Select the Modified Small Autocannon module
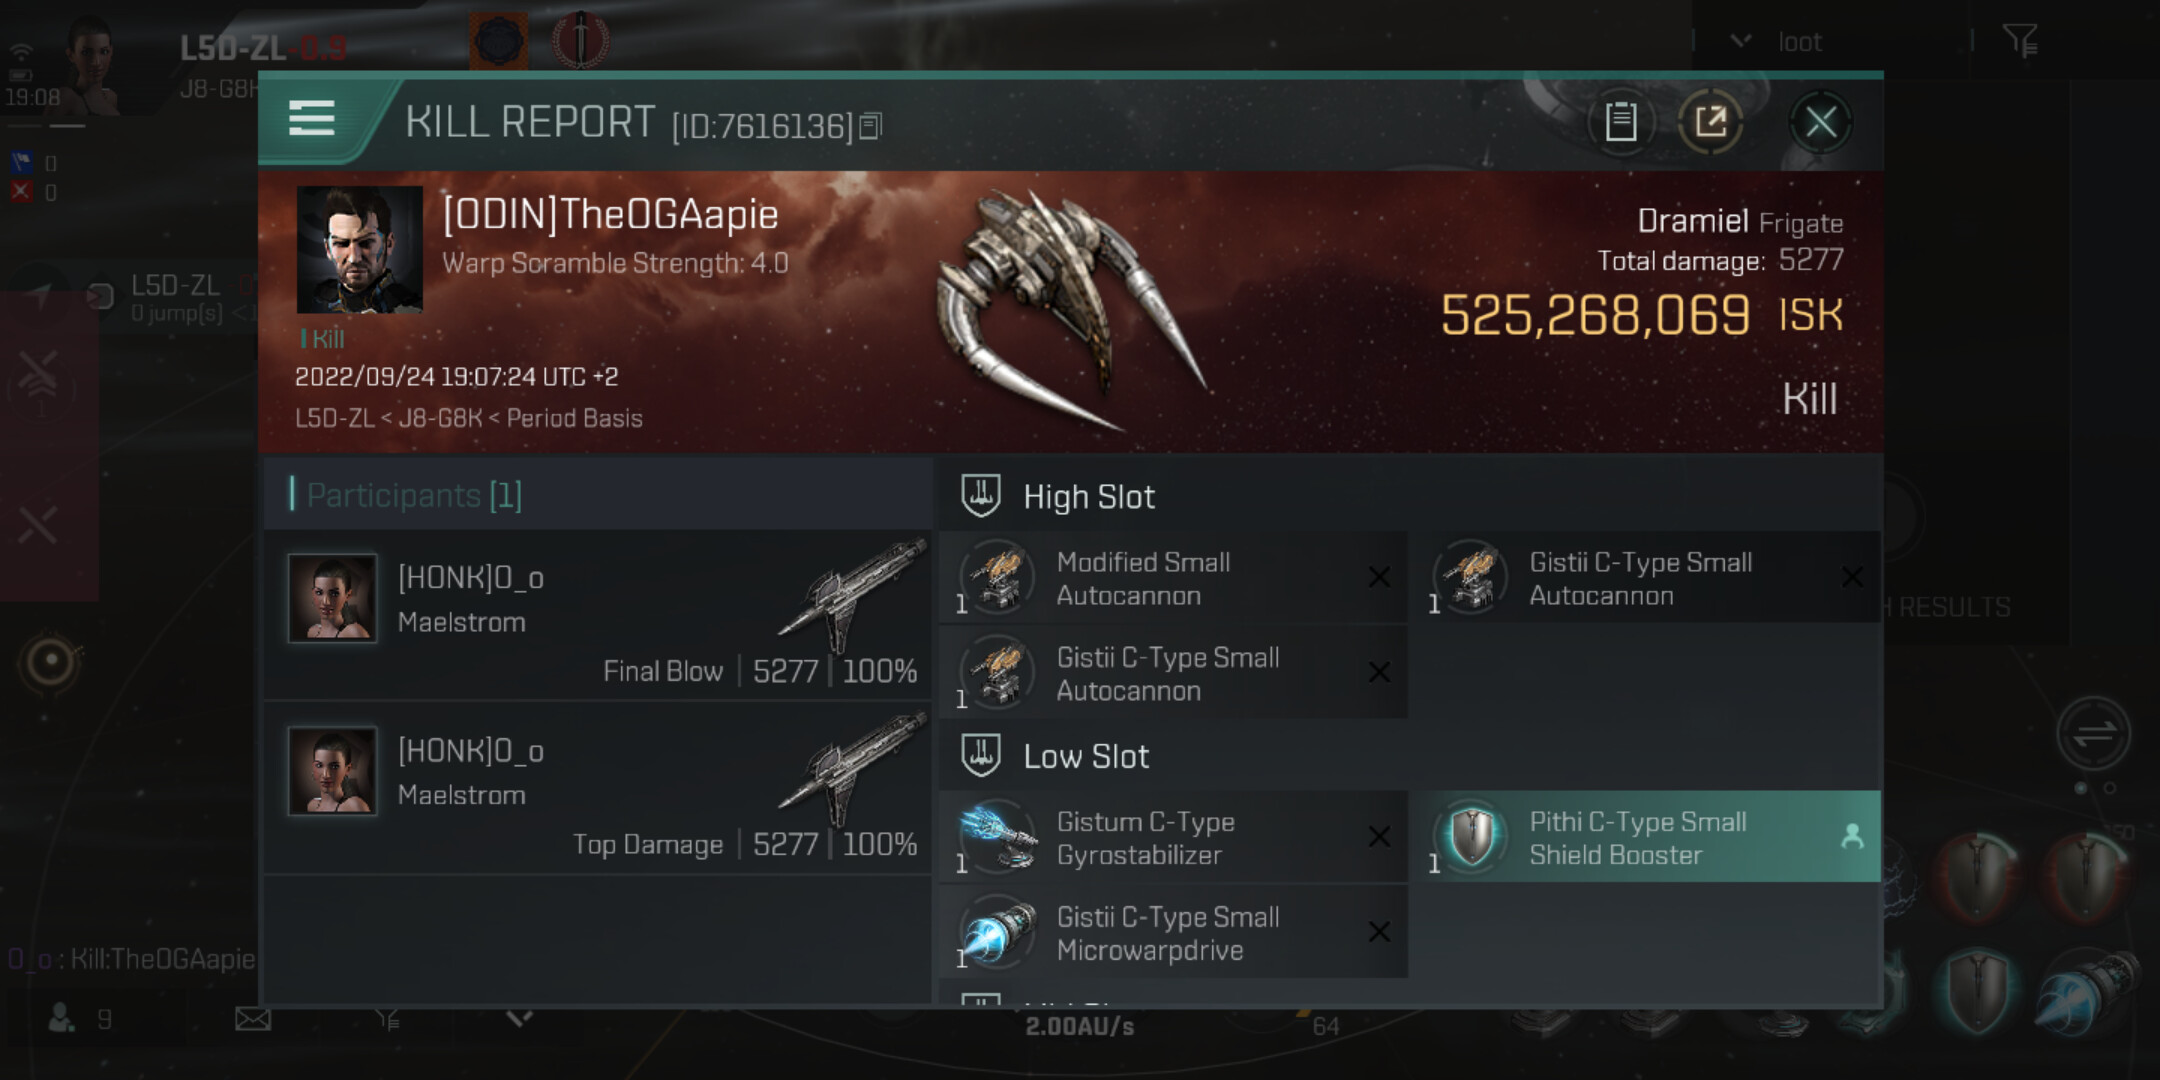2160x1080 pixels. pos(1173,578)
